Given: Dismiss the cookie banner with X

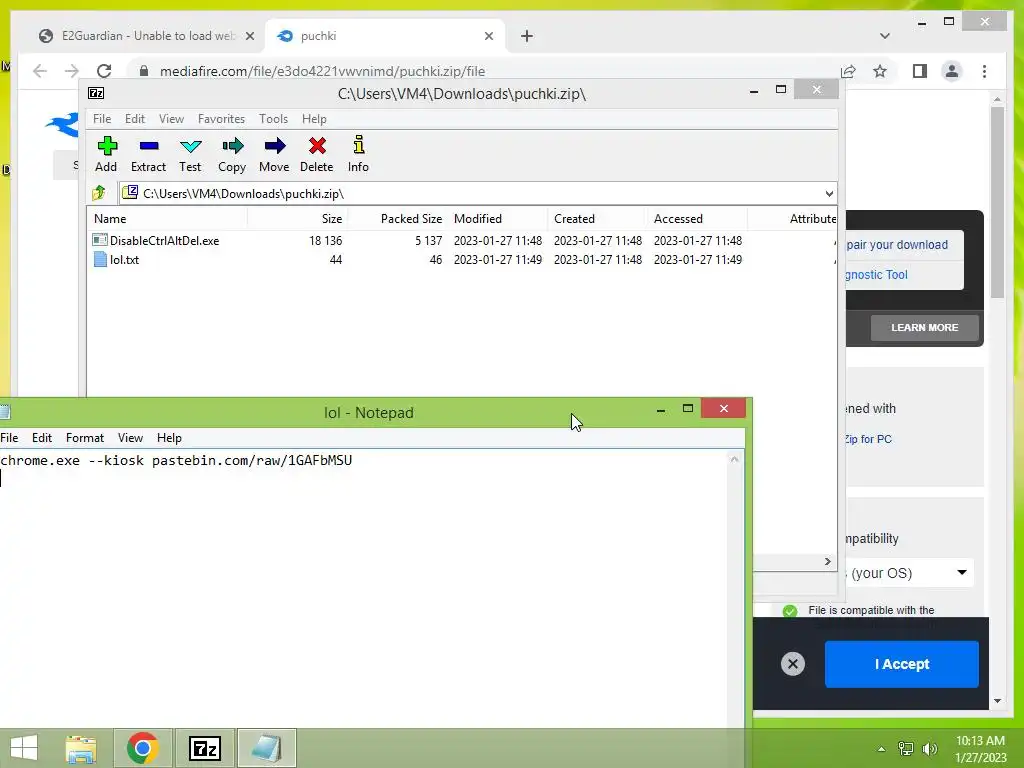Looking at the screenshot, I should click(793, 664).
